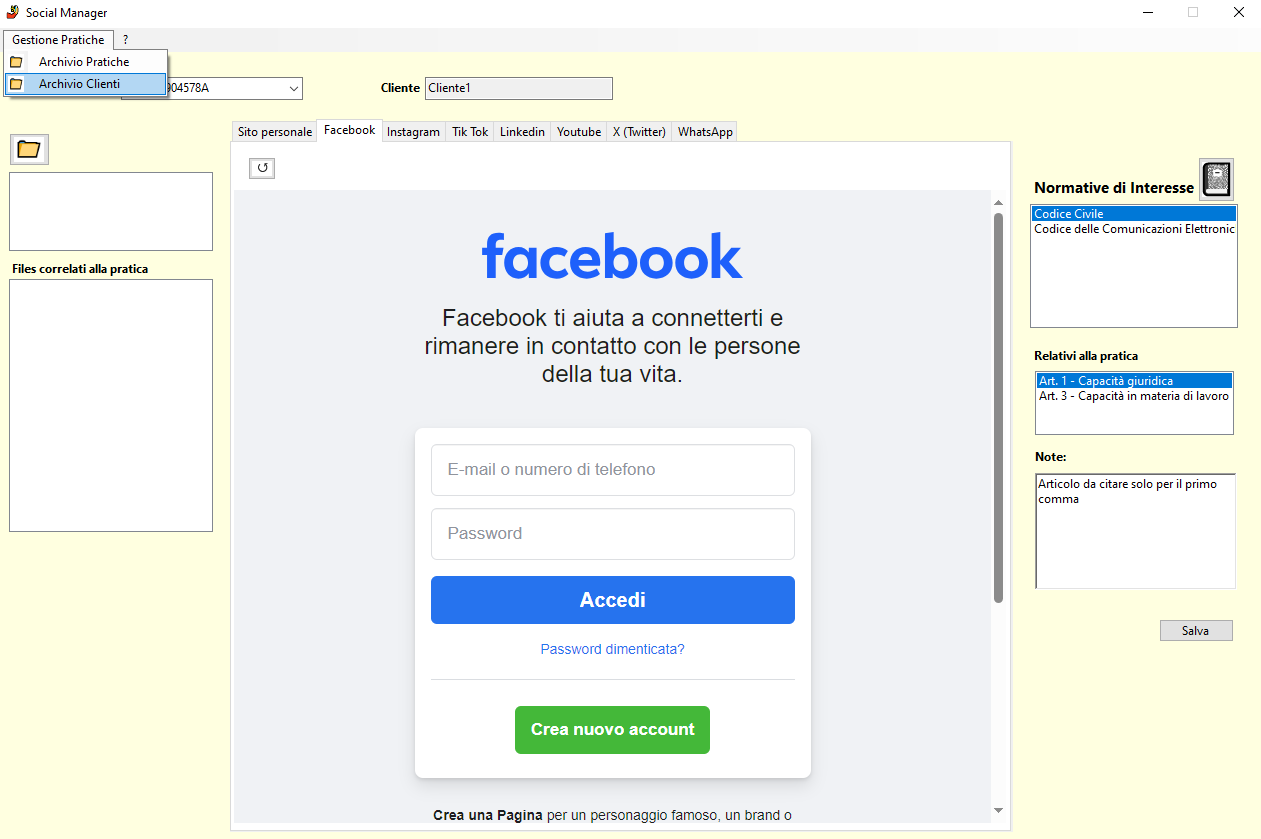Switch to the Sito personale tab
This screenshot has width=1261, height=839.
click(x=275, y=132)
